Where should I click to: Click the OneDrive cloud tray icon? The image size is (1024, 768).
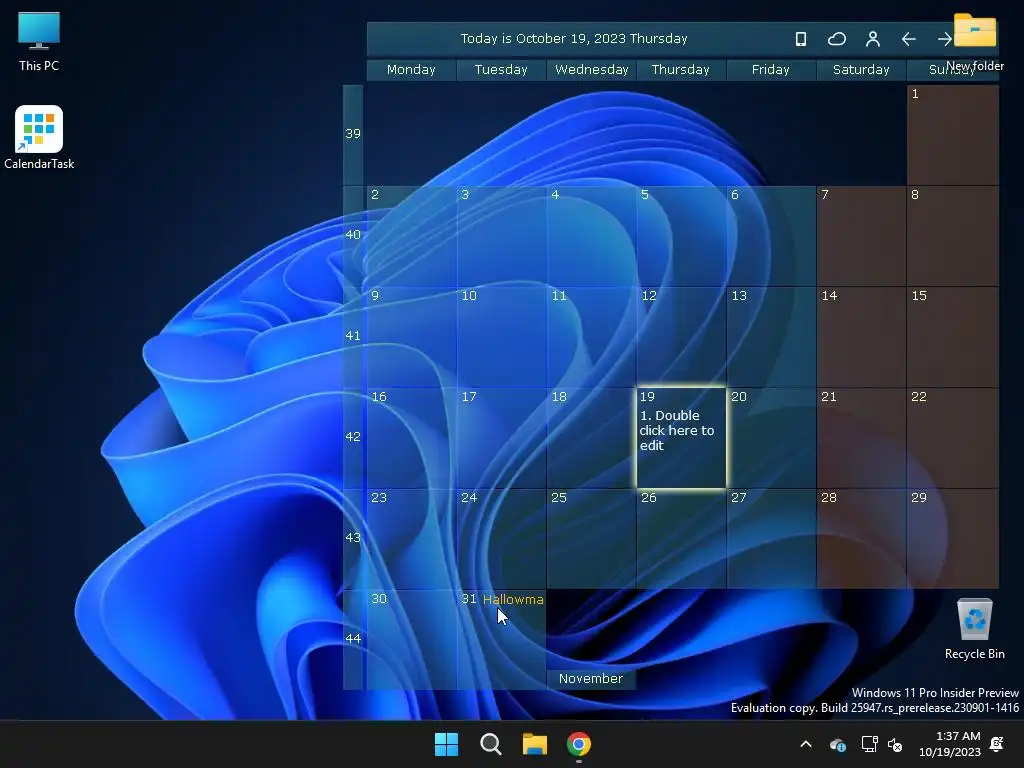pyautogui.click(x=838, y=744)
